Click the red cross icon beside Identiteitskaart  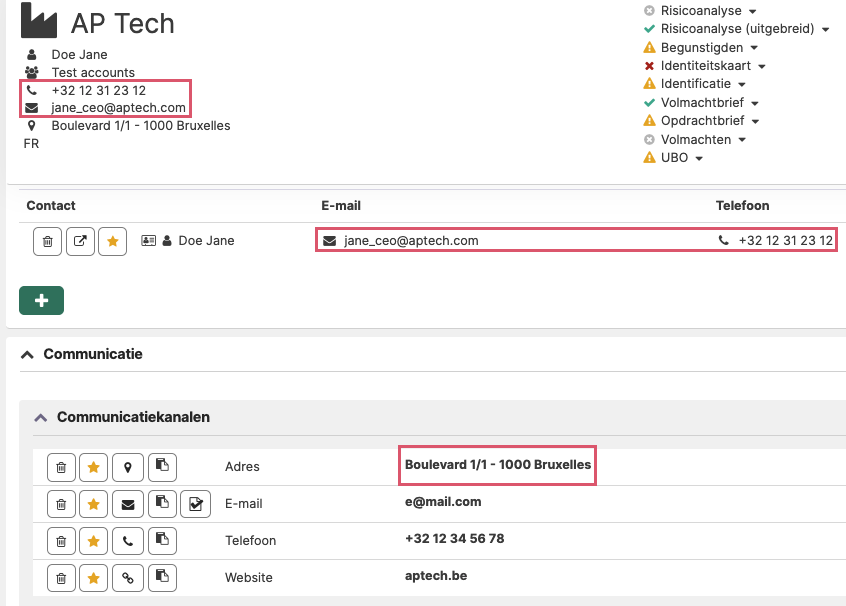tap(650, 66)
